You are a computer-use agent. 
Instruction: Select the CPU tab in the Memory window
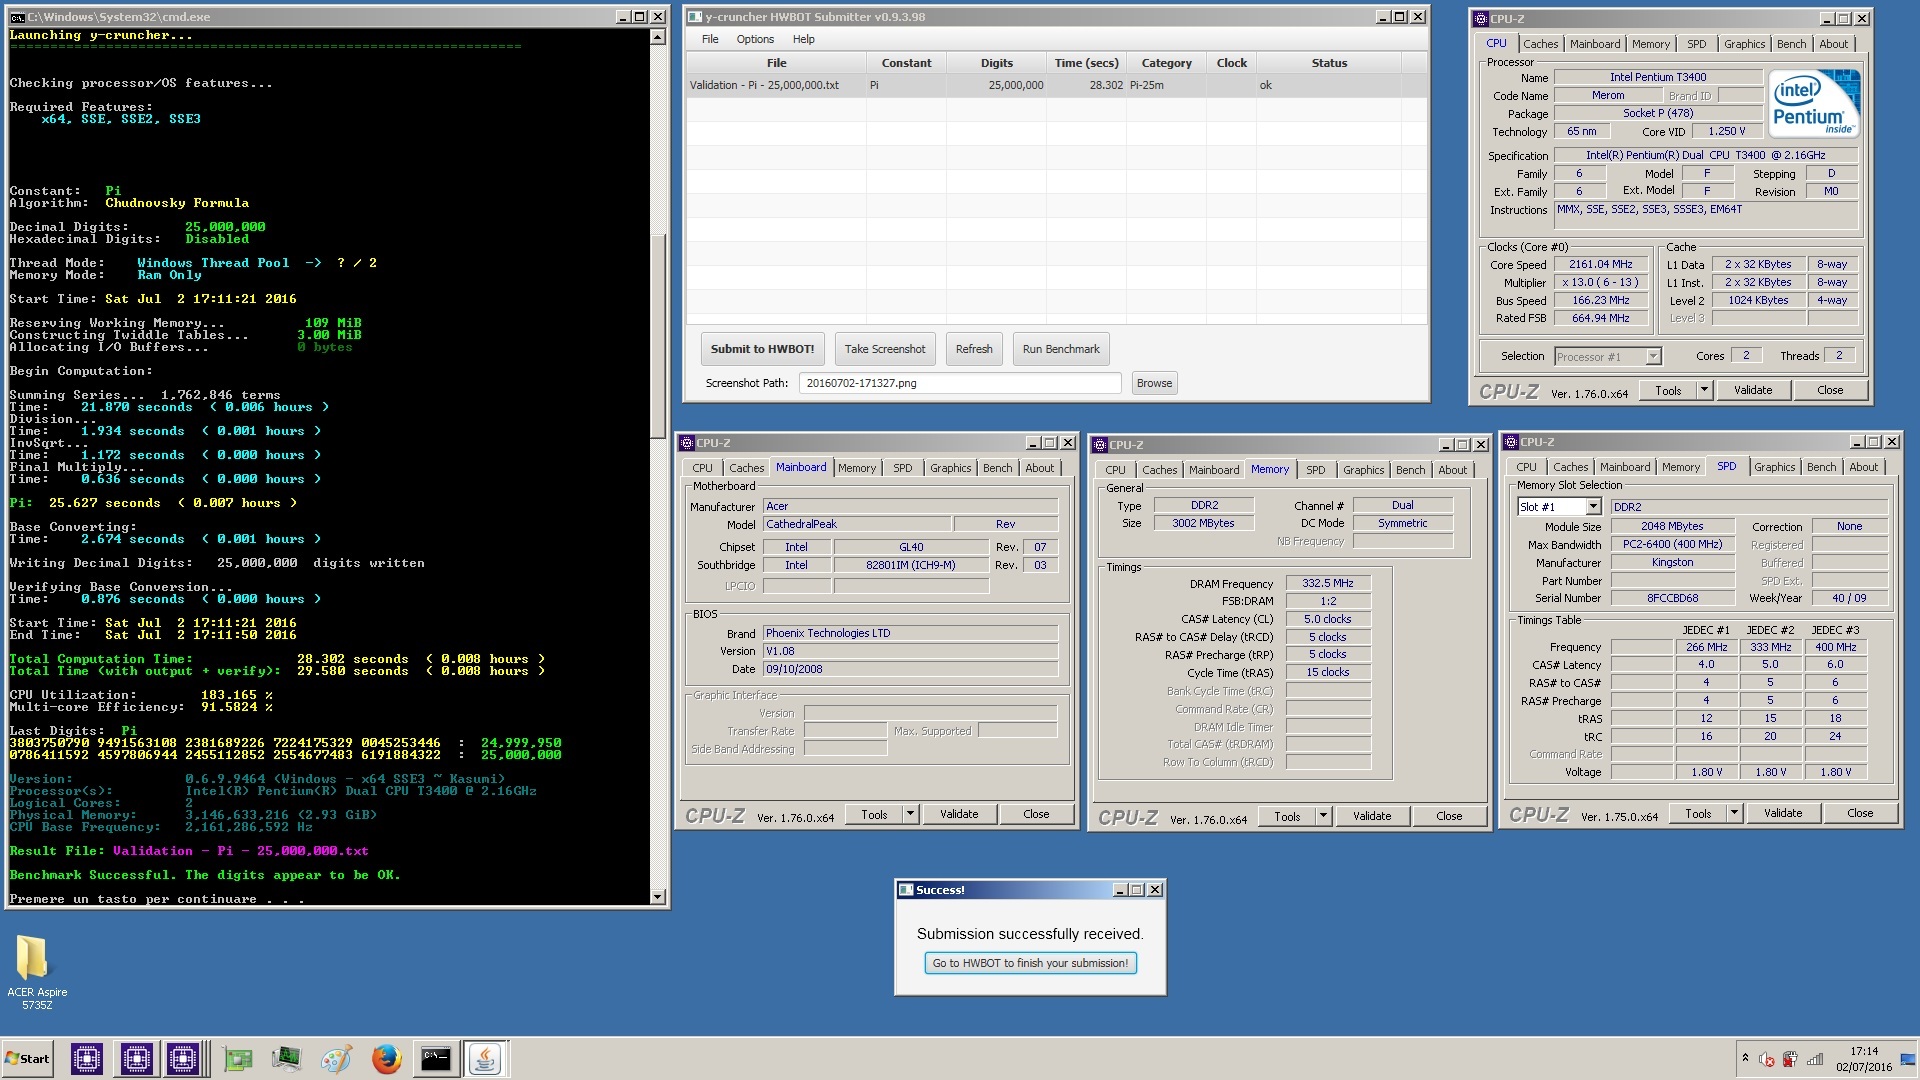pos(1115,470)
